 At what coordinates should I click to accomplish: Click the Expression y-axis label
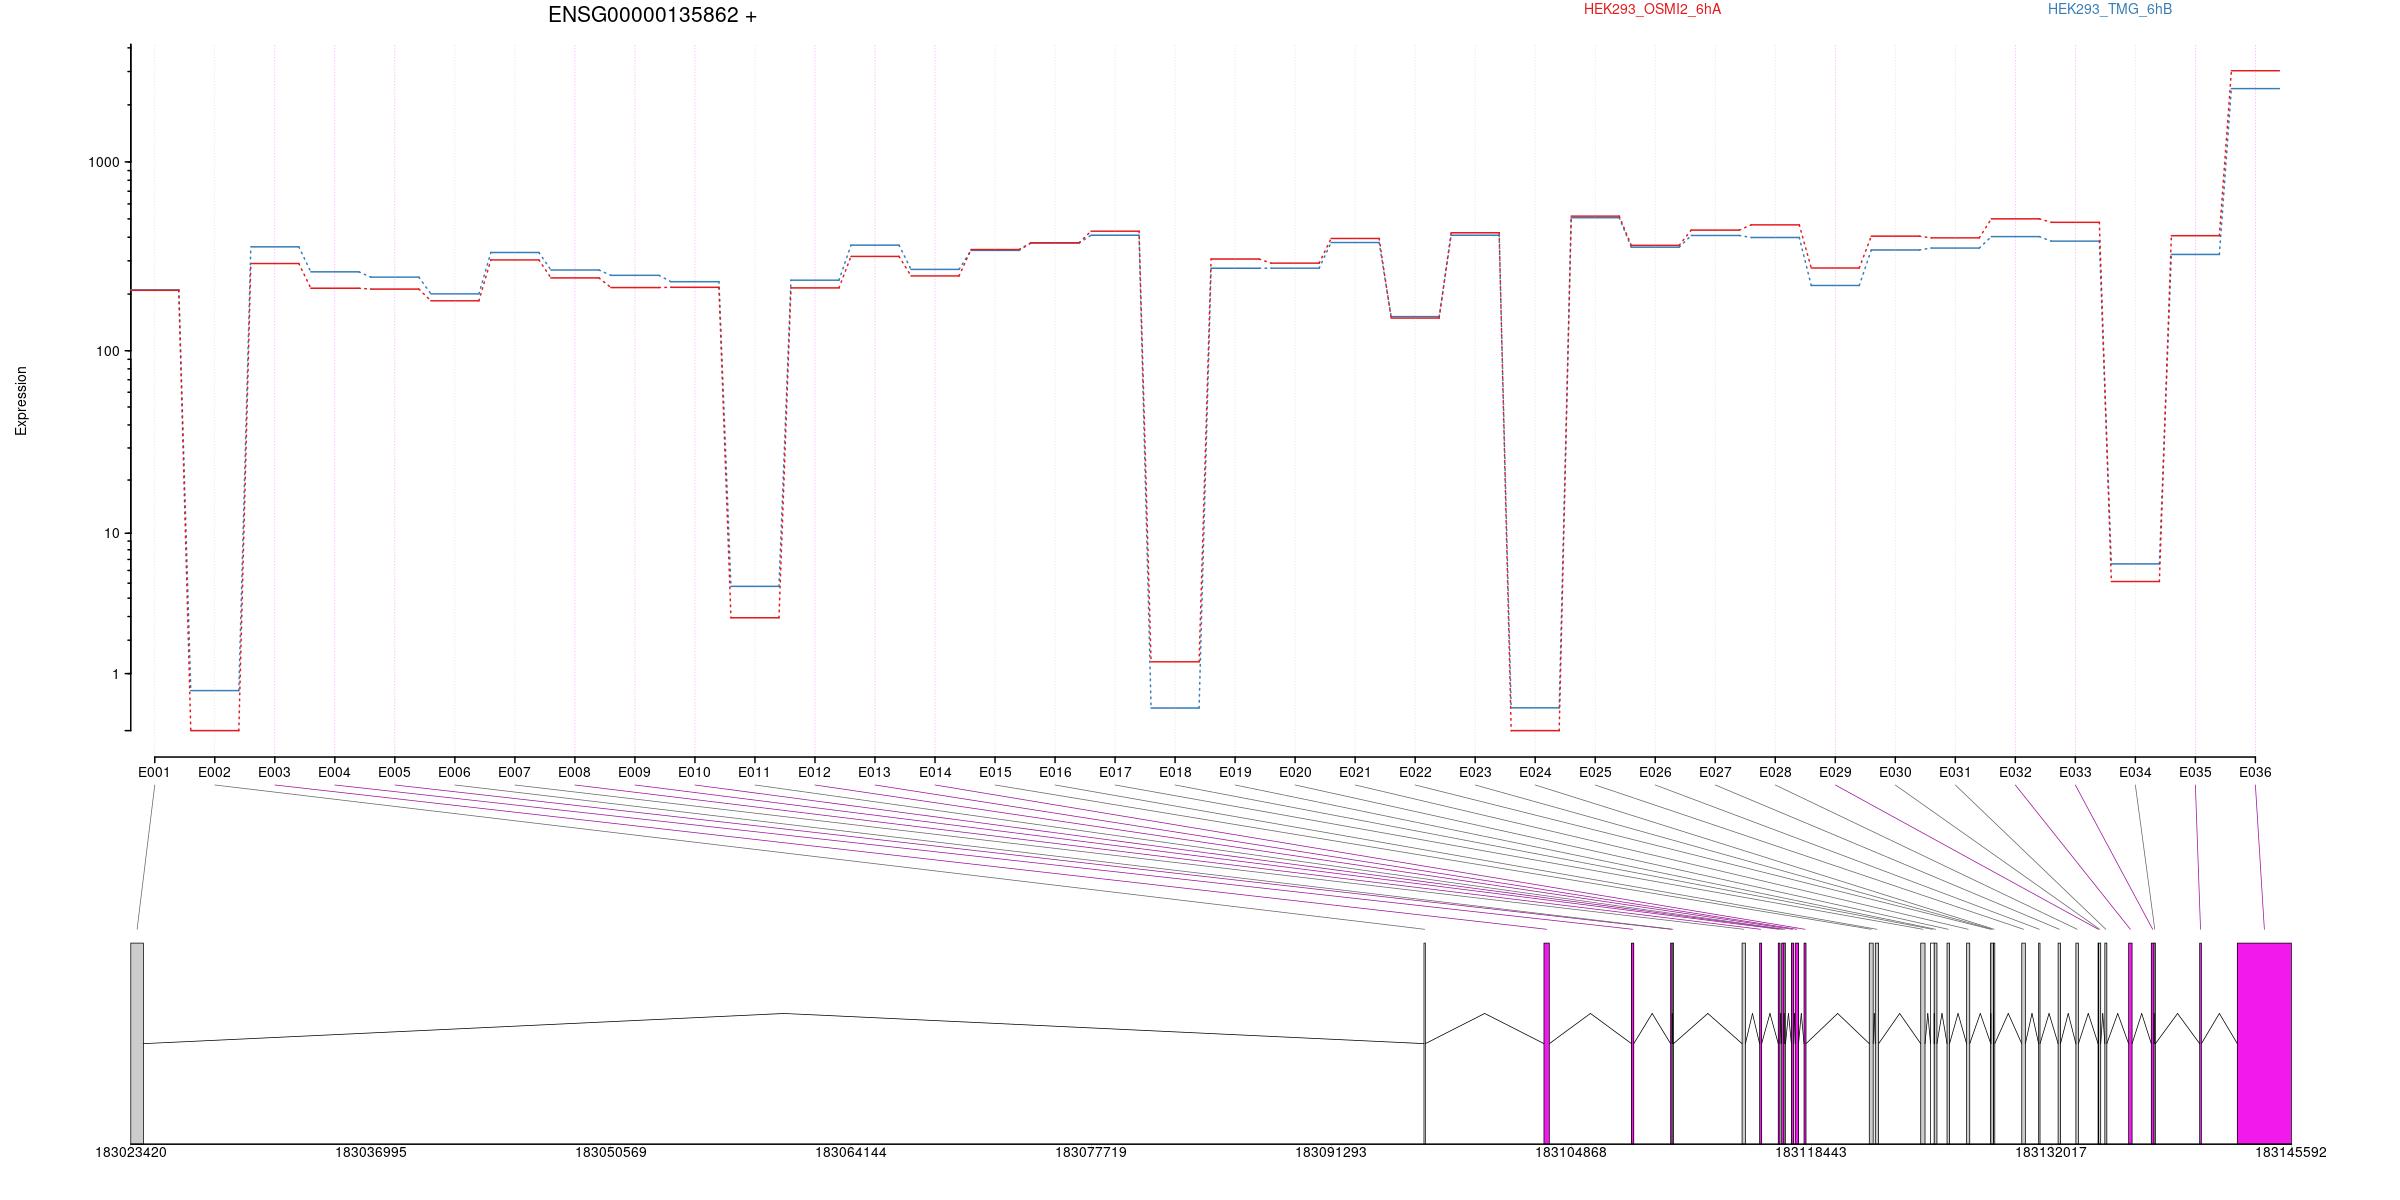click(21, 401)
